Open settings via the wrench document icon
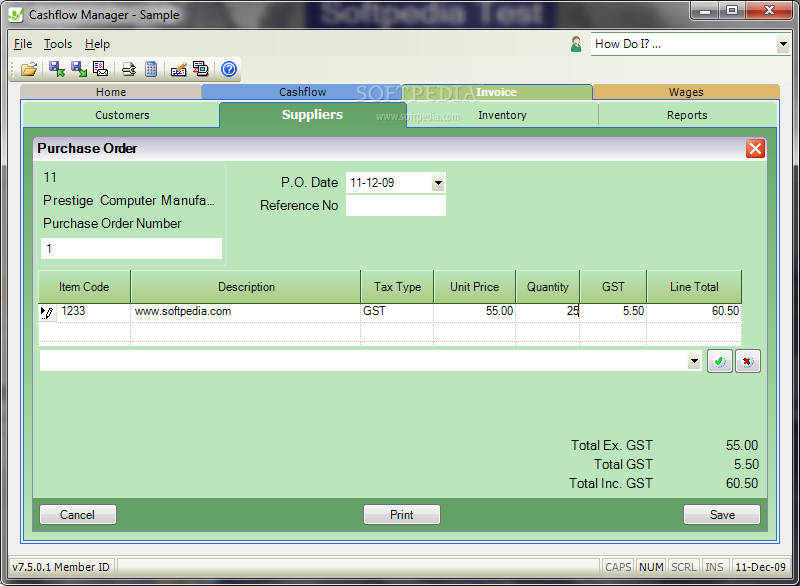 [129, 69]
